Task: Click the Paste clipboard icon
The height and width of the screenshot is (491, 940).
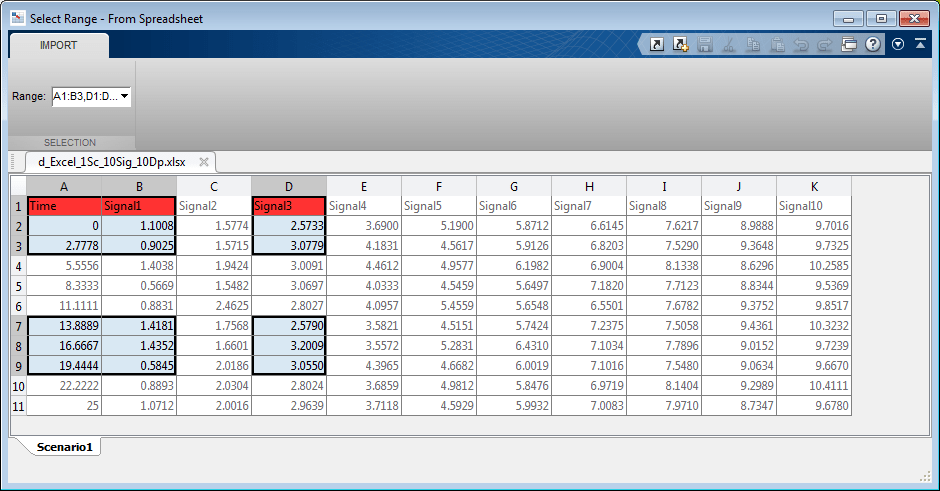Action: (x=778, y=44)
